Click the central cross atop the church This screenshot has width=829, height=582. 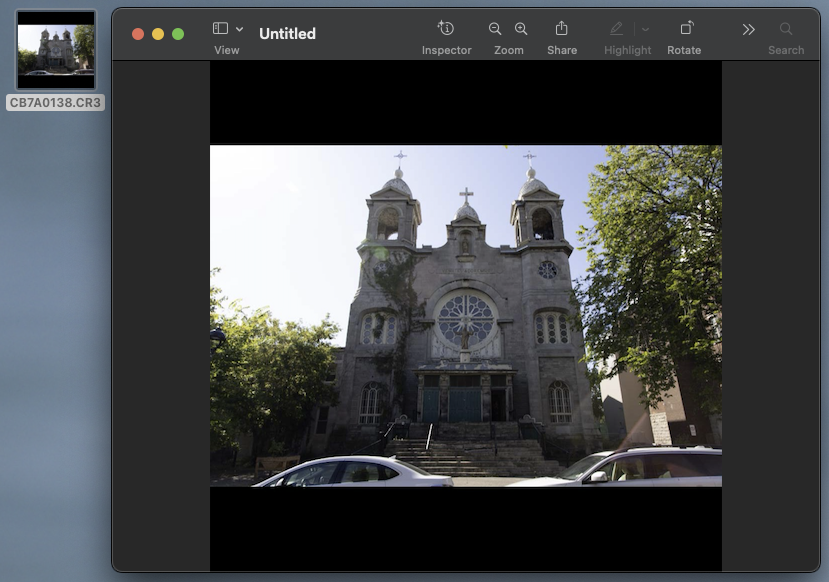466,194
